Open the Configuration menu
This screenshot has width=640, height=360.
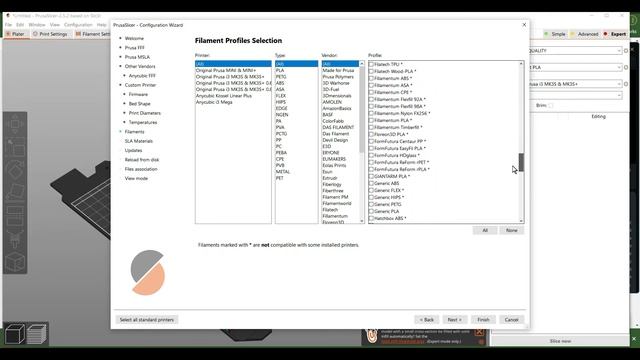(x=78, y=25)
